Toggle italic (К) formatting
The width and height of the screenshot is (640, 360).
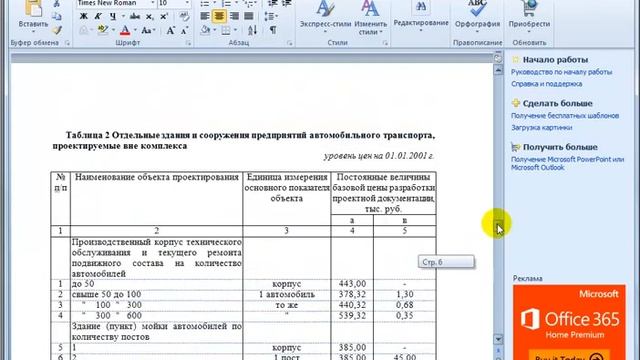pyautogui.click(x=98, y=16)
